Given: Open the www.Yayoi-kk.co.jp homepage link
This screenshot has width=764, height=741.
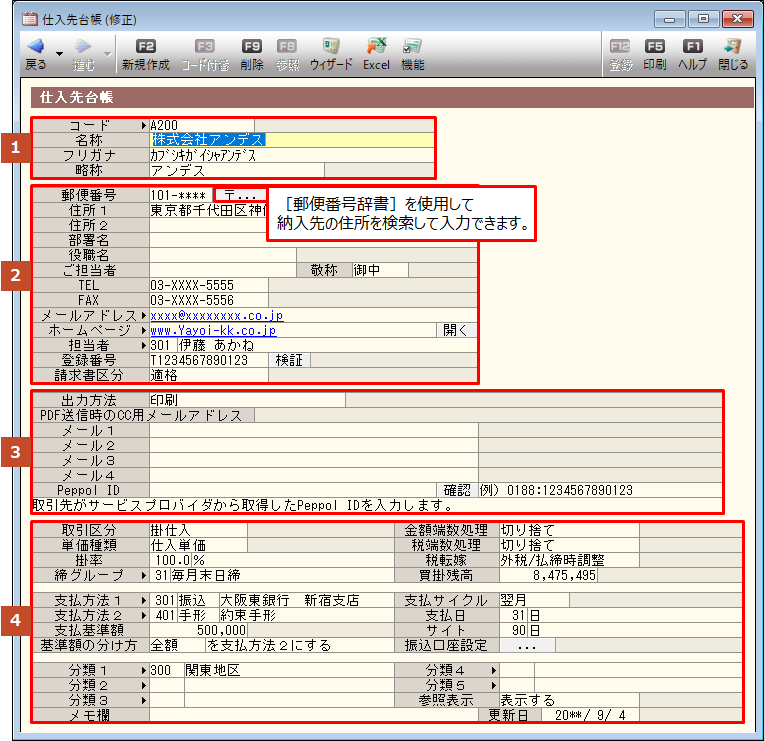Looking at the screenshot, I should click(213, 330).
